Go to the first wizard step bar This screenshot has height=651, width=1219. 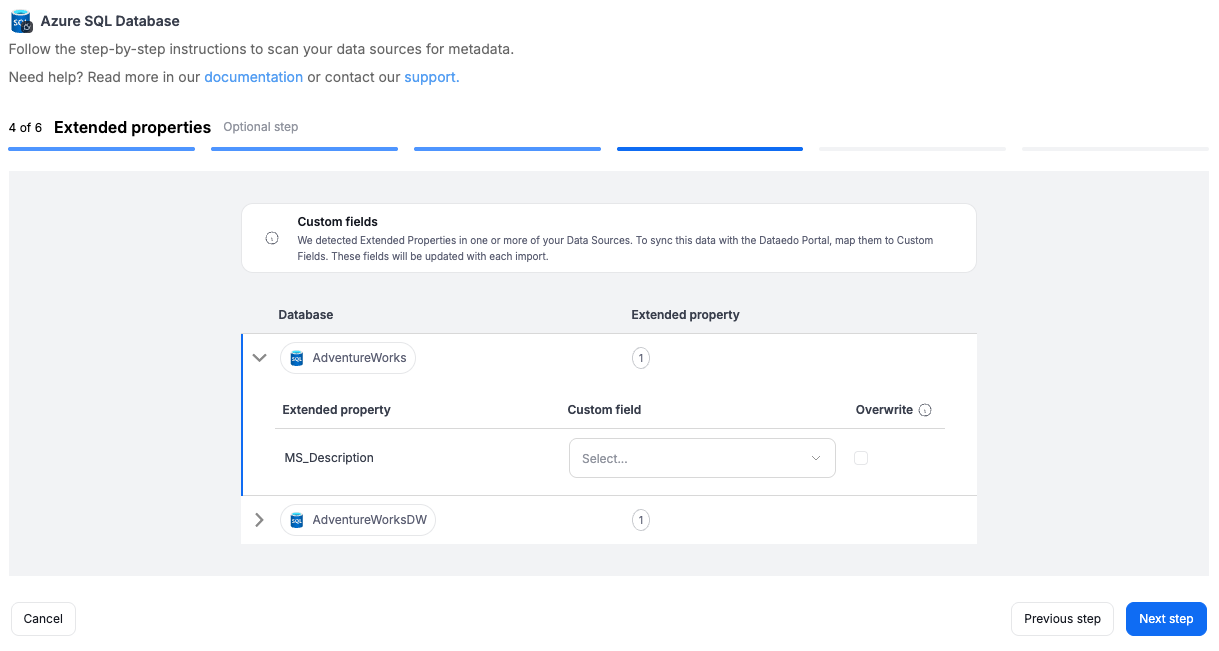coord(101,149)
